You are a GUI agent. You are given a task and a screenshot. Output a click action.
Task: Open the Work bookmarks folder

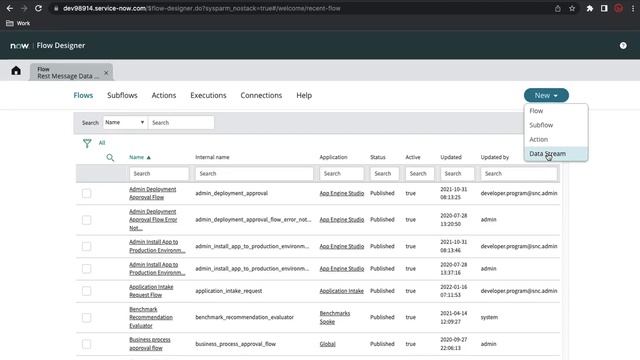(x=18, y=23)
